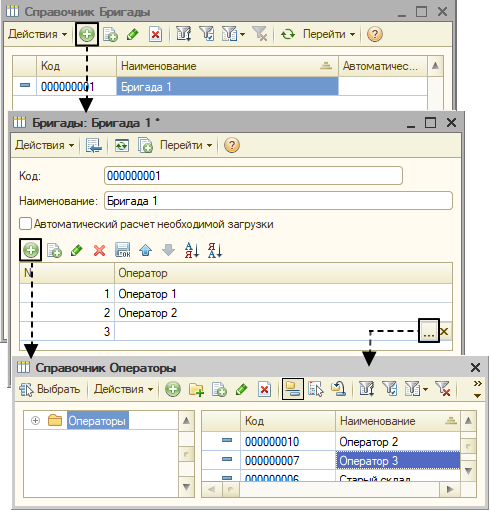Filter by current value icon in Справочник Бригады
Screen dimensions: 490x511
coord(207,34)
